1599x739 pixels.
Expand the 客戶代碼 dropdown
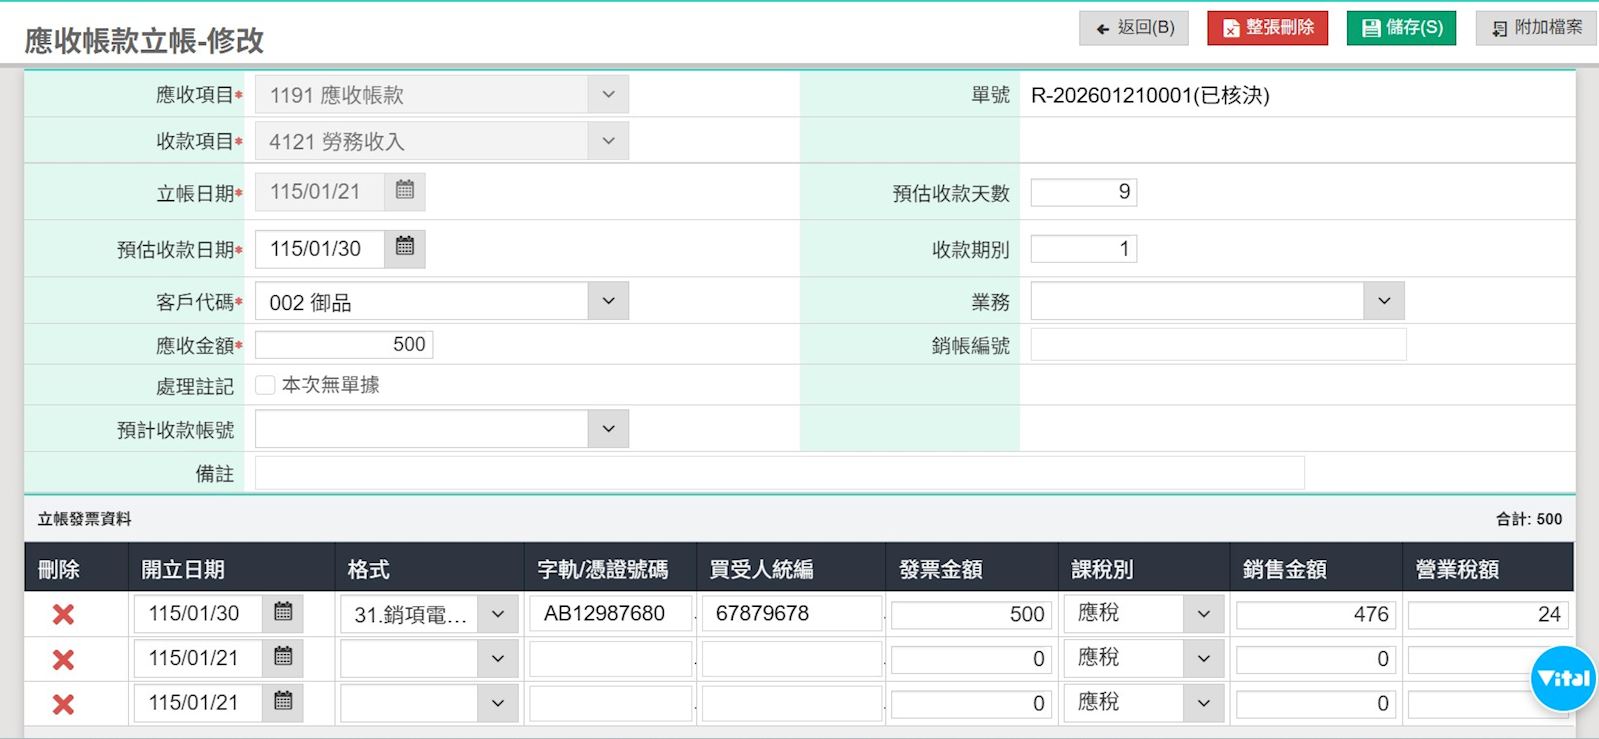pos(608,301)
